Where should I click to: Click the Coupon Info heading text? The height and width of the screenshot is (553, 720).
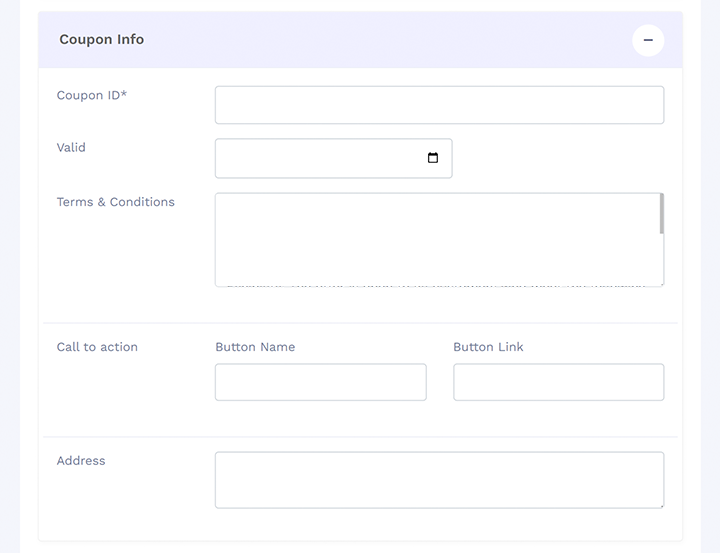tap(101, 40)
